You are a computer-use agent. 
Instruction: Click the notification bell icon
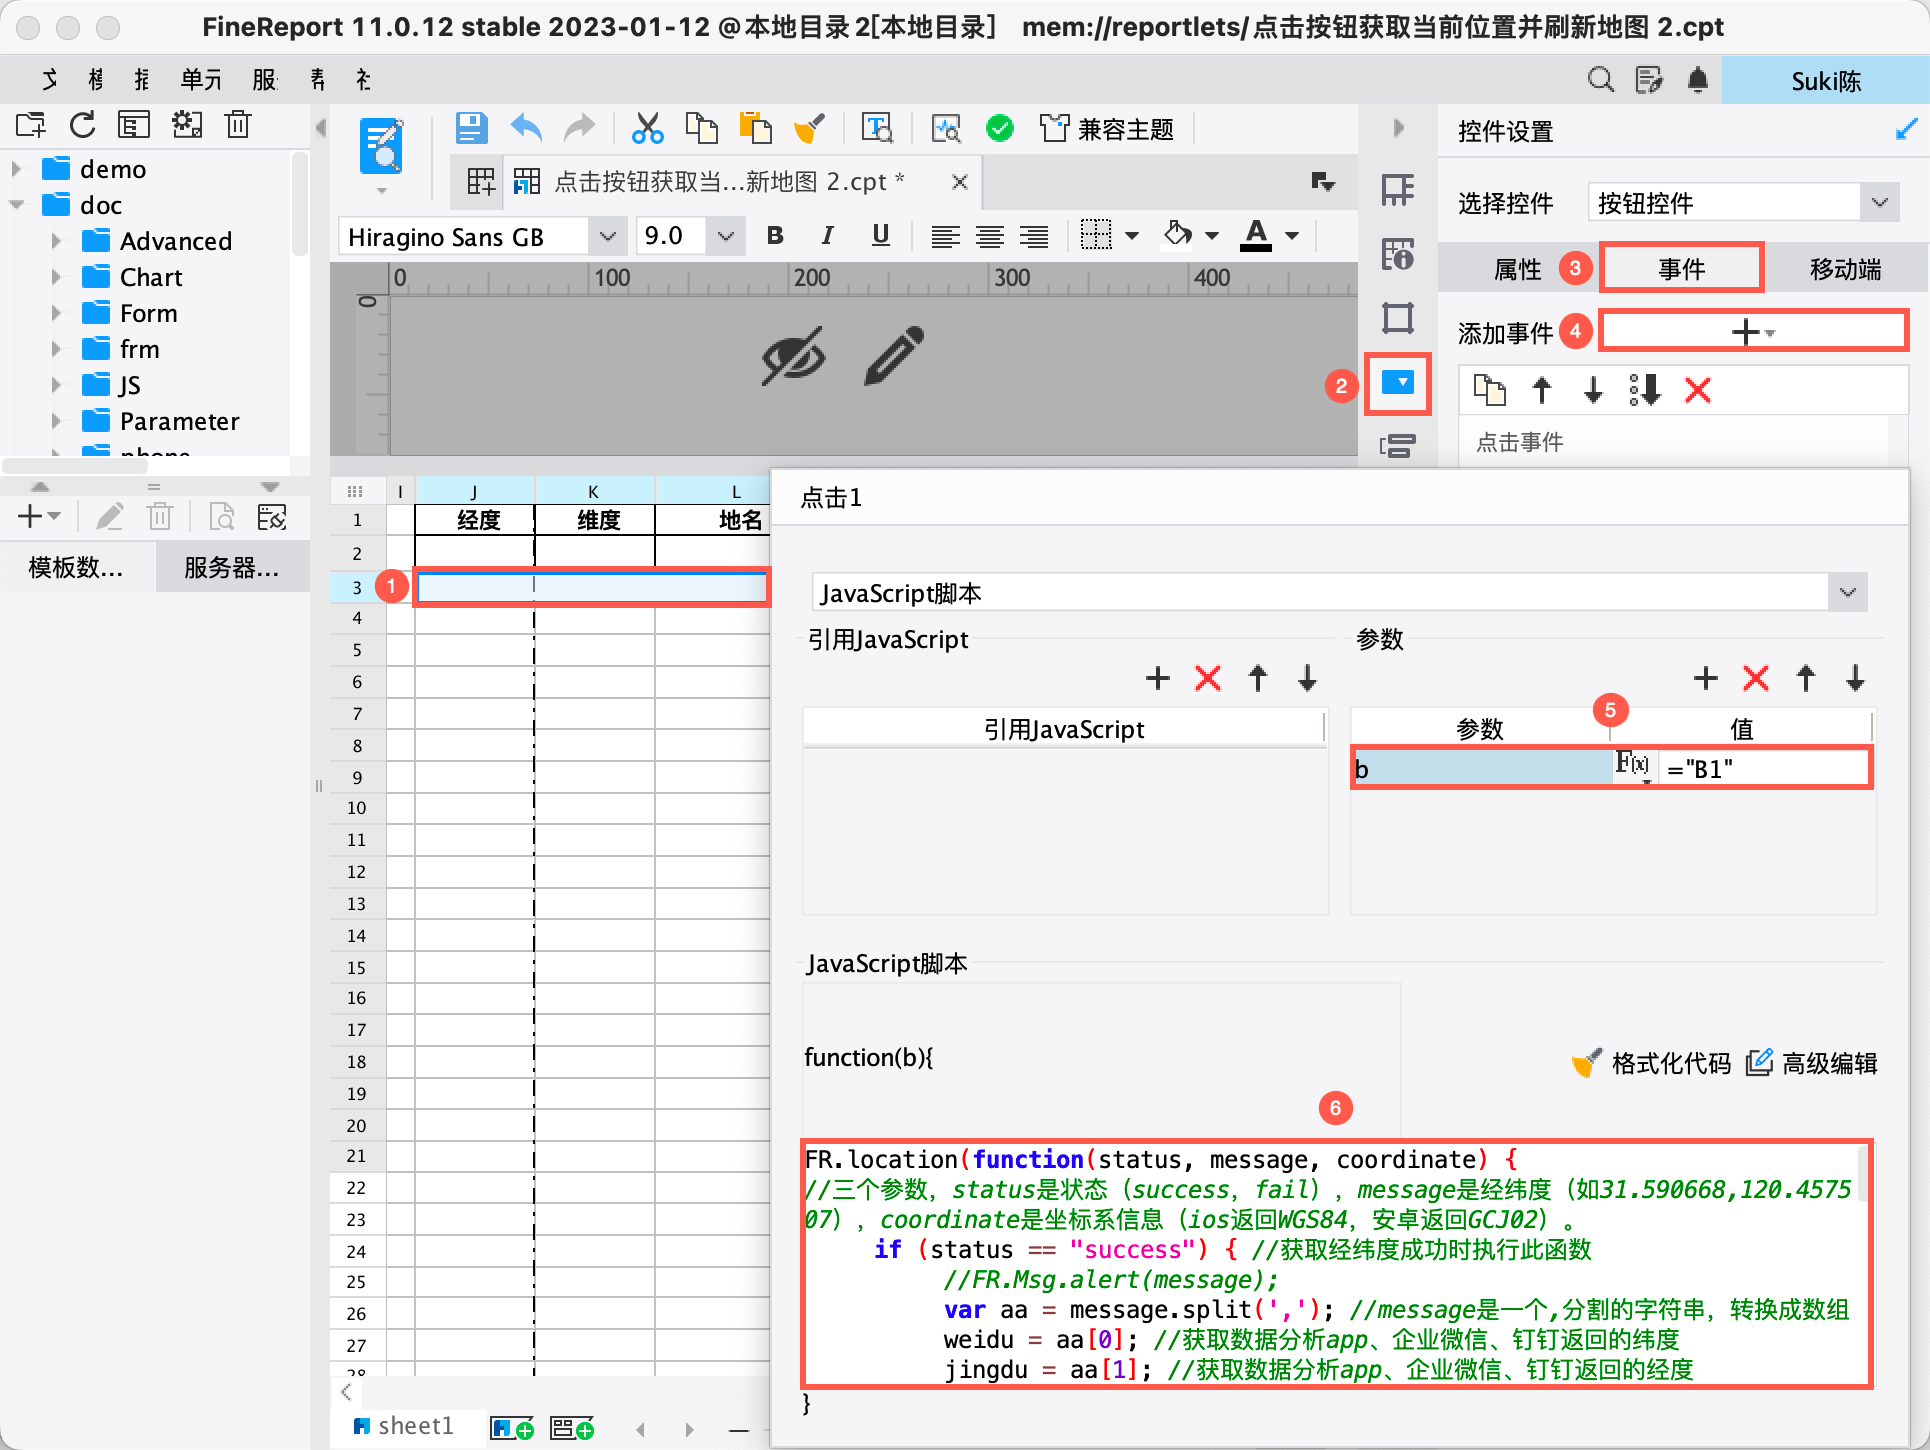(1697, 80)
